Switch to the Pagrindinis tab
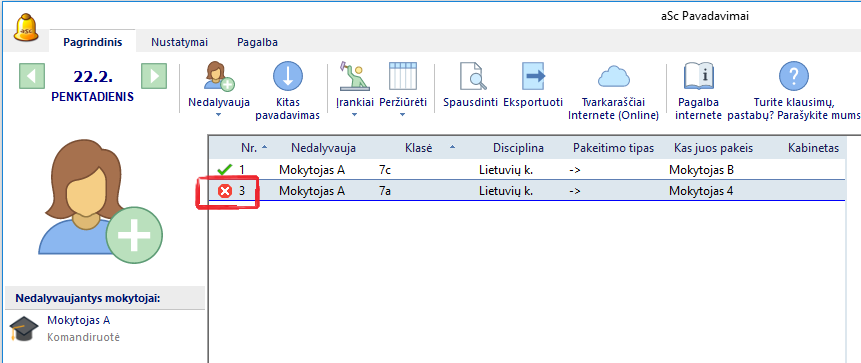The image size is (861, 363). [92, 42]
